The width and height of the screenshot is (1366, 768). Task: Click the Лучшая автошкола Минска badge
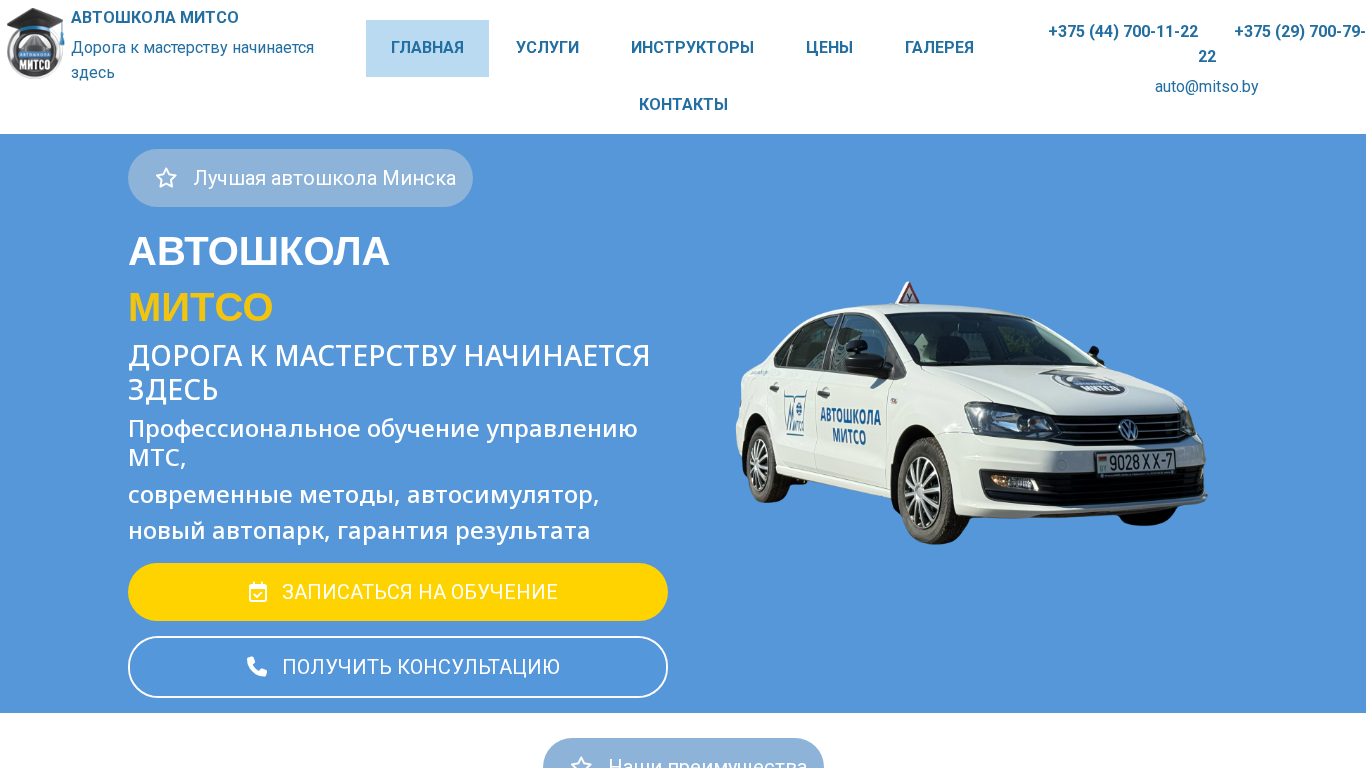pyautogui.click(x=300, y=178)
